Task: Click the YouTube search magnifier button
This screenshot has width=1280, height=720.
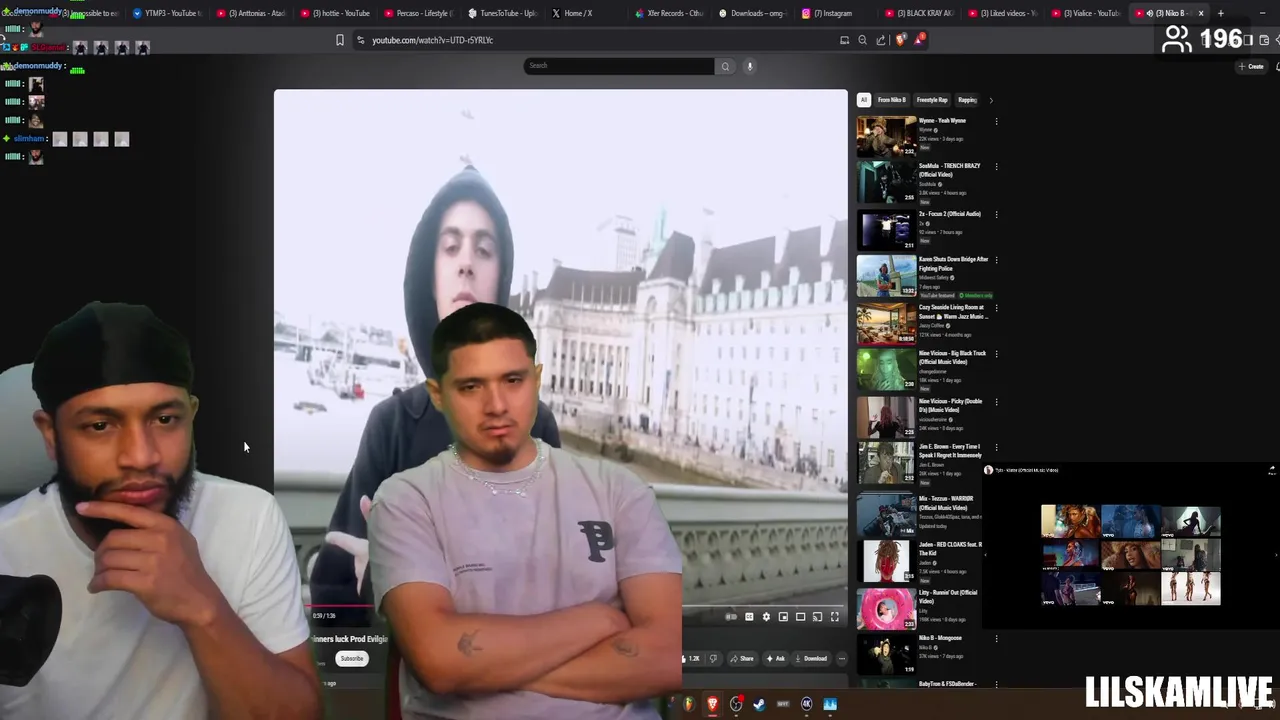Action: pyautogui.click(x=725, y=66)
